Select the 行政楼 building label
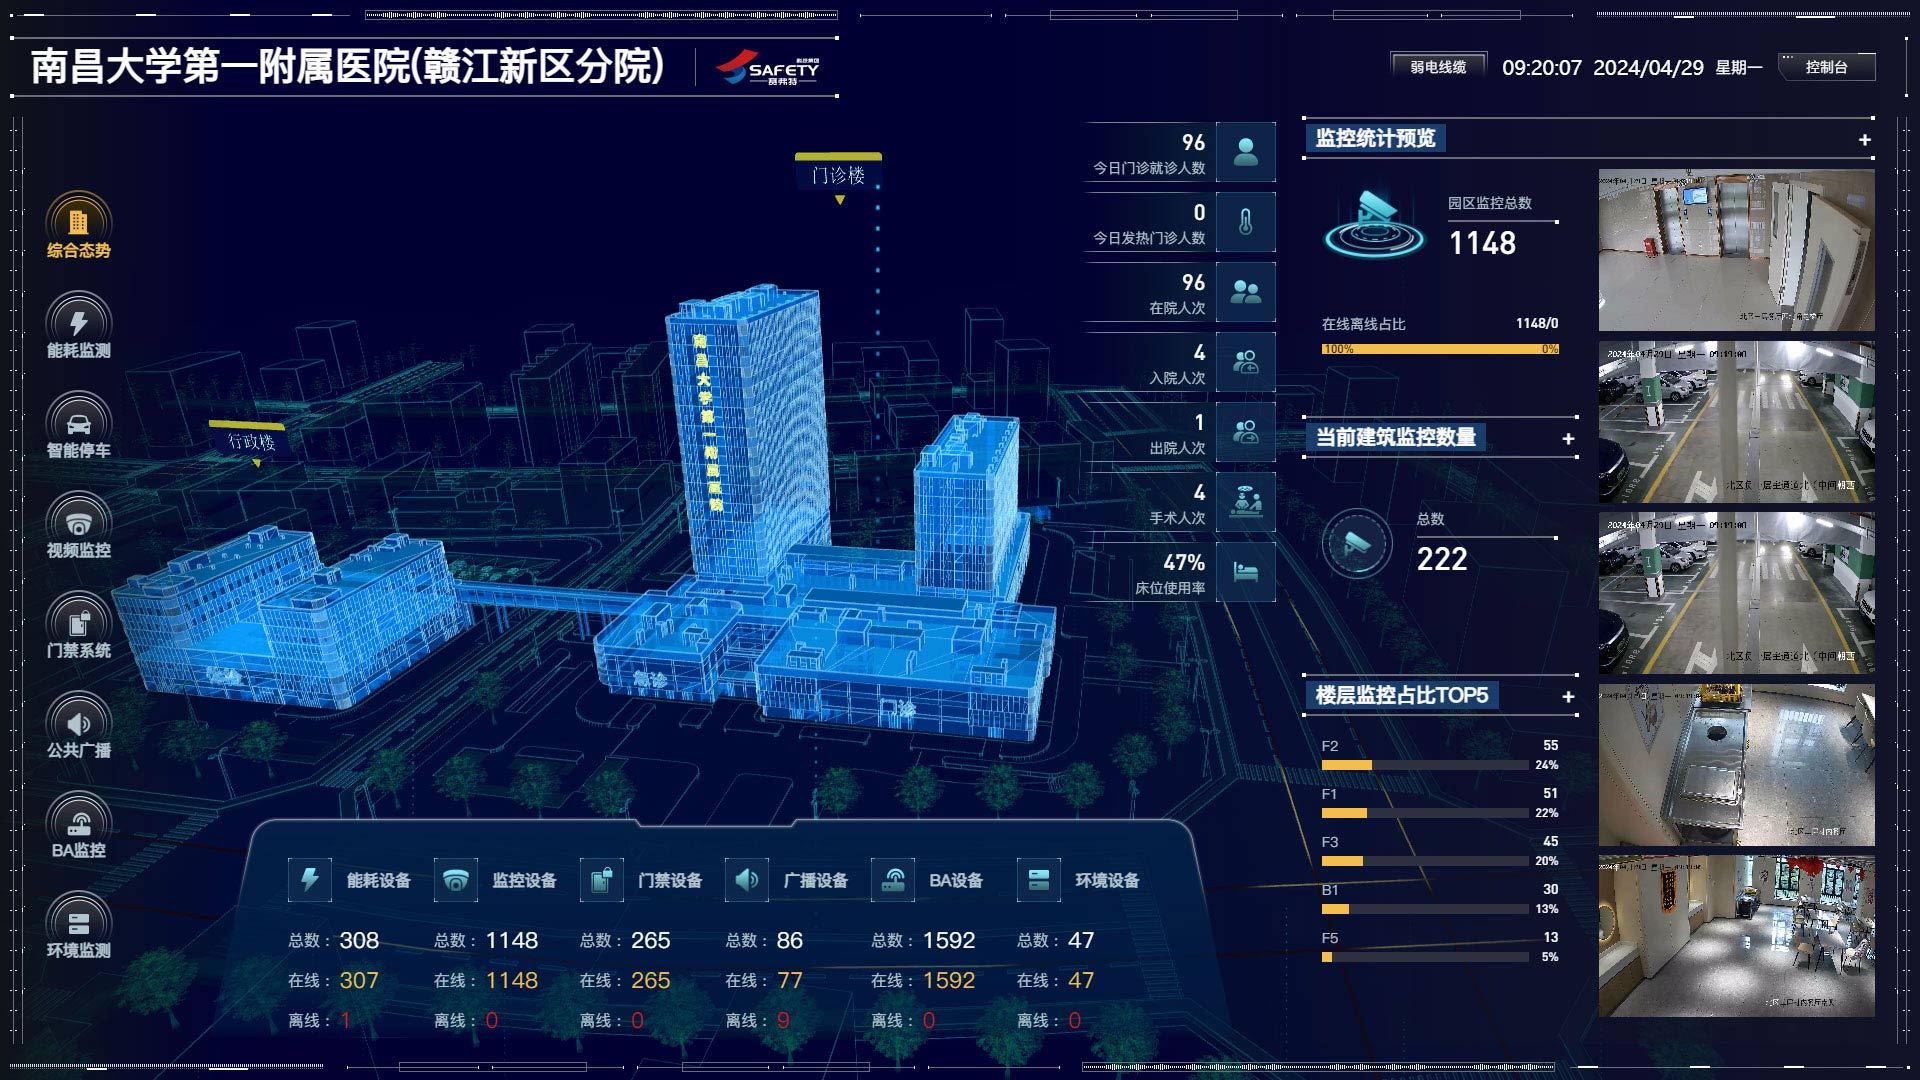 pyautogui.click(x=250, y=441)
